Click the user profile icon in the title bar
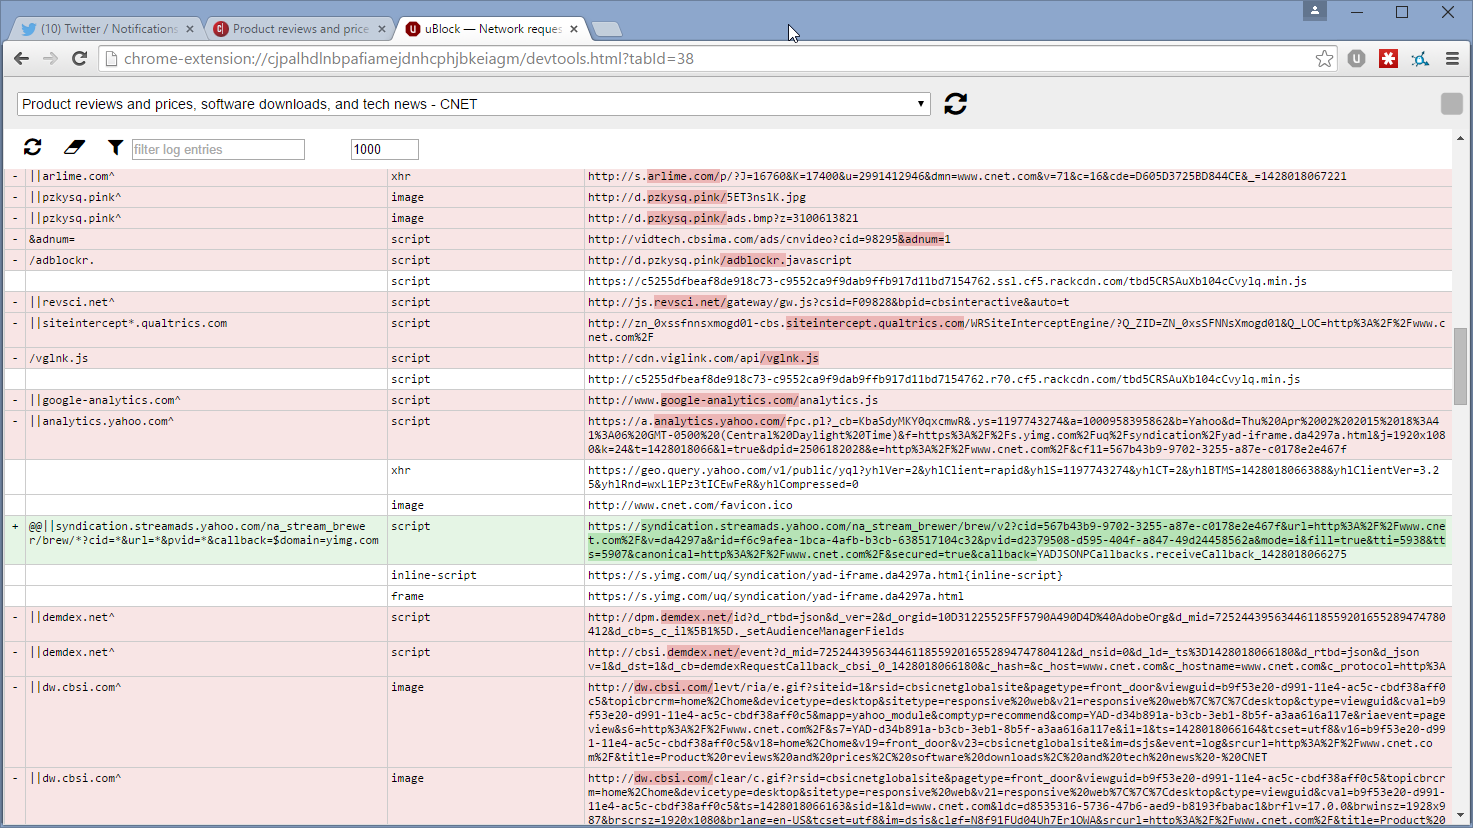The width and height of the screenshot is (1473, 828). (1315, 11)
